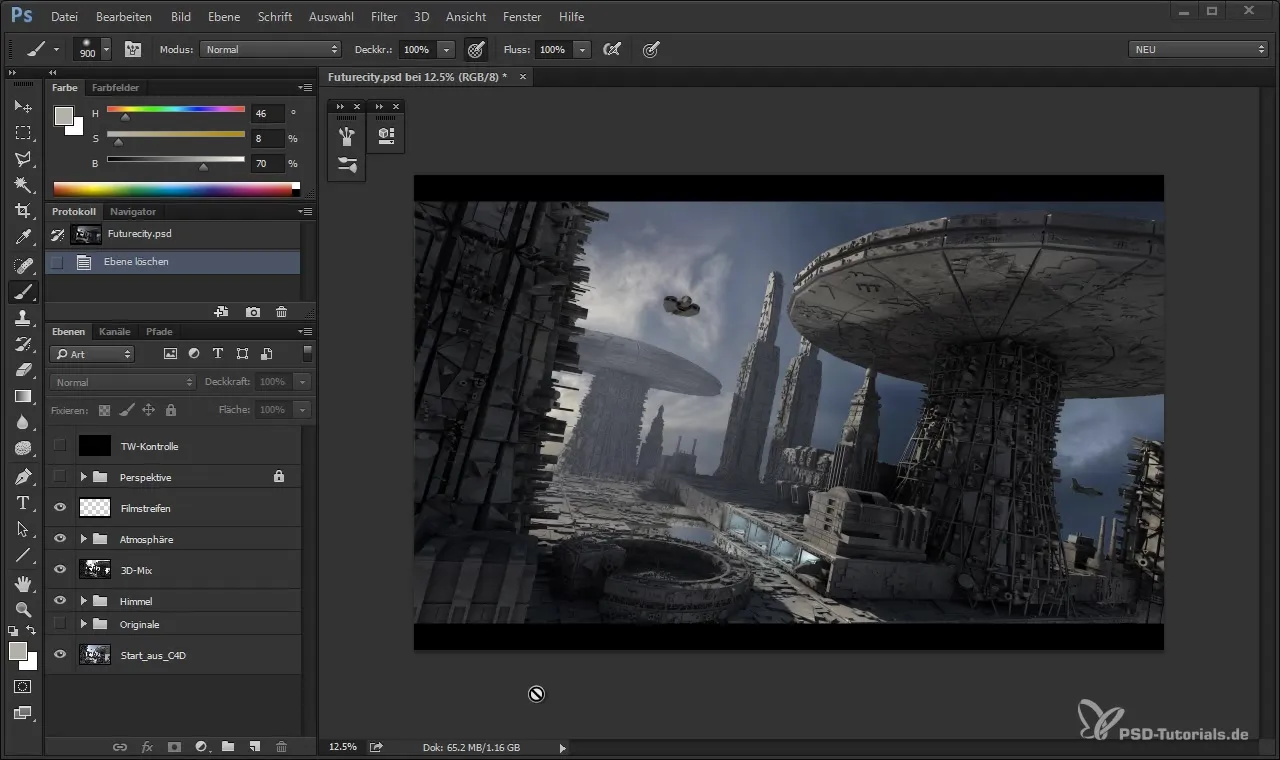Viewport: 1280px width, 760px height.
Task: Open the Deckkr. opacity dropdown arrow
Action: click(x=446, y=49)
